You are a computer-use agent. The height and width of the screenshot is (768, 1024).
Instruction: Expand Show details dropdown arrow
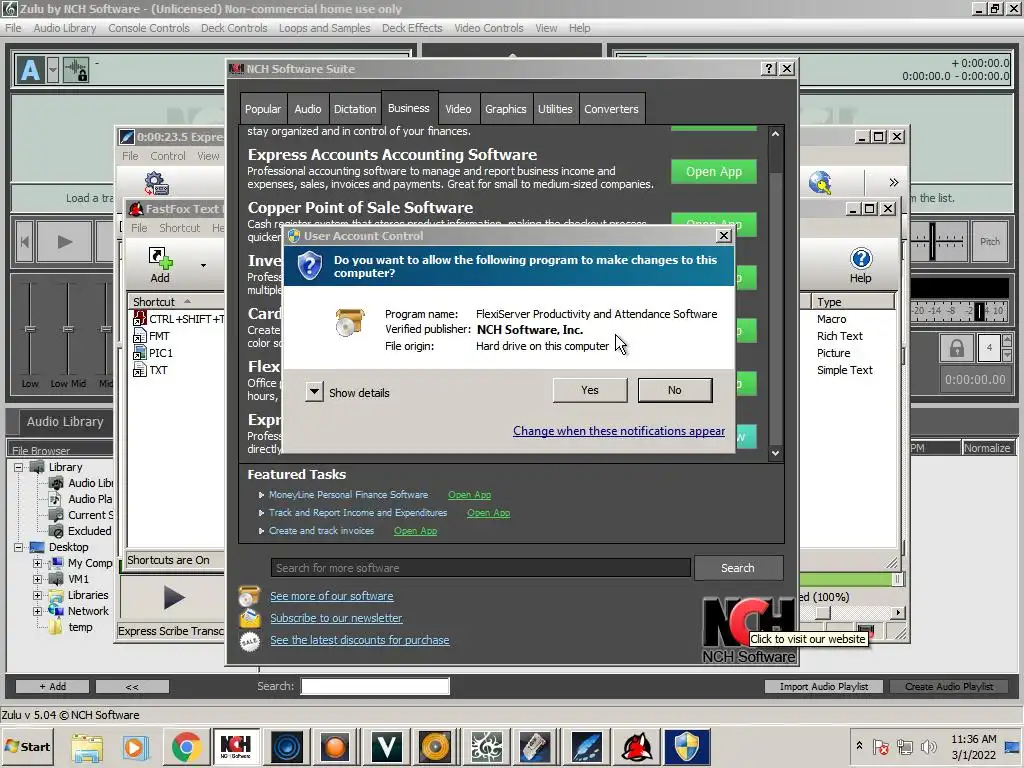point(314,392)
